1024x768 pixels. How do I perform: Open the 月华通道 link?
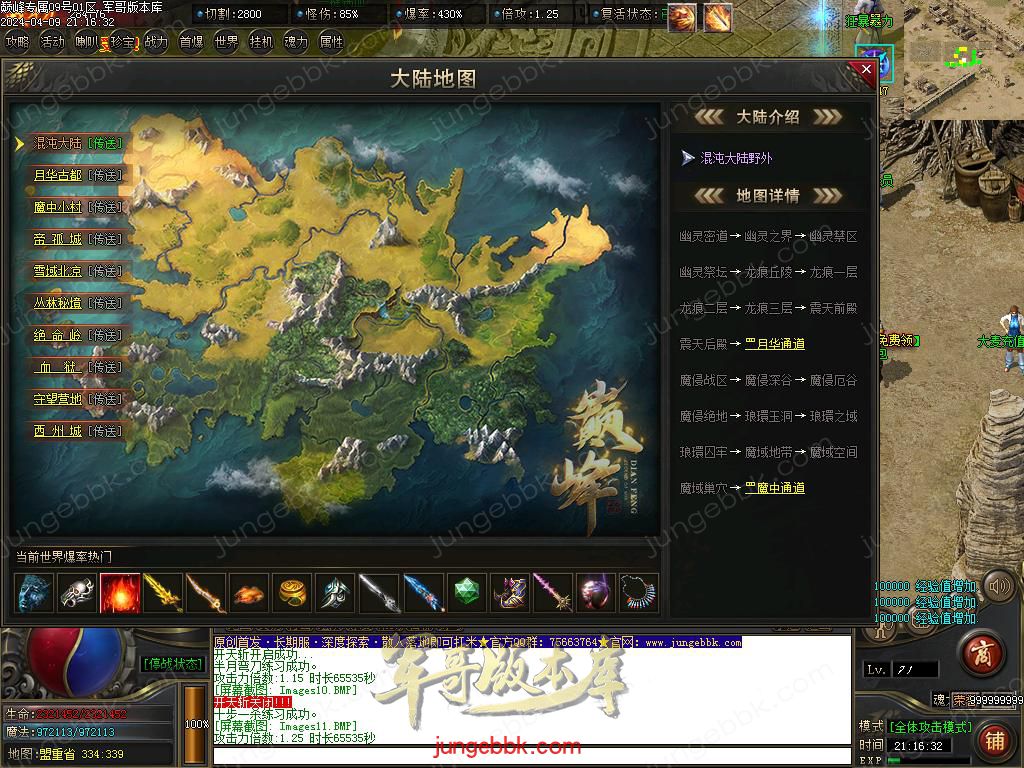(775, 344)
